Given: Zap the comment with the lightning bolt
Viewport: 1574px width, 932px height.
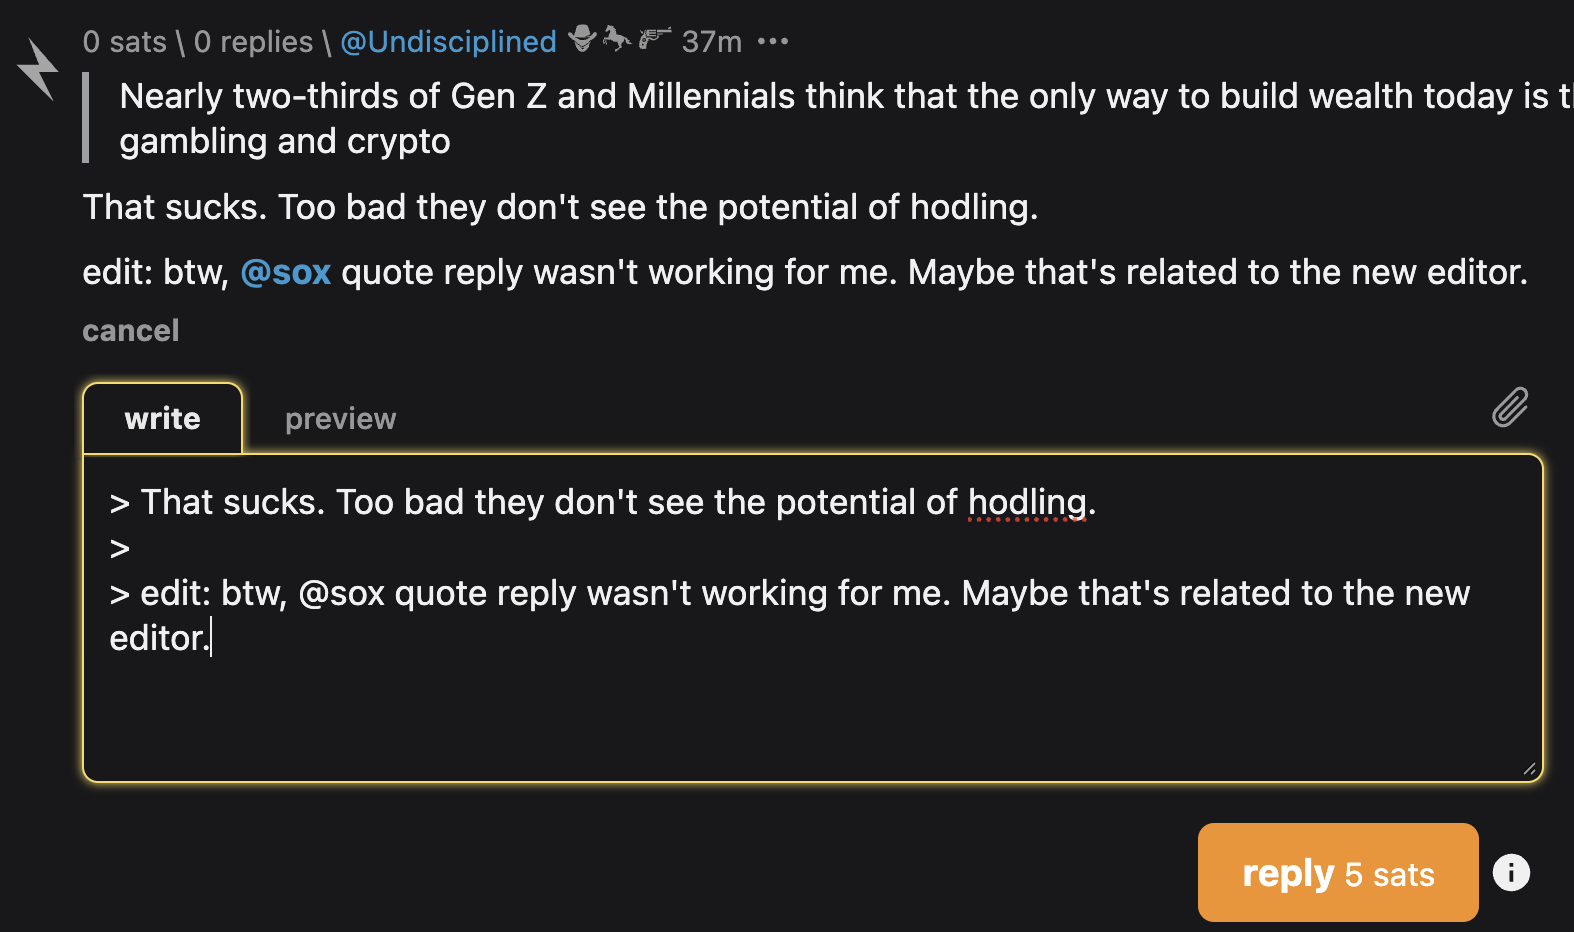Looking at the screenshot, I should (38, 69).
